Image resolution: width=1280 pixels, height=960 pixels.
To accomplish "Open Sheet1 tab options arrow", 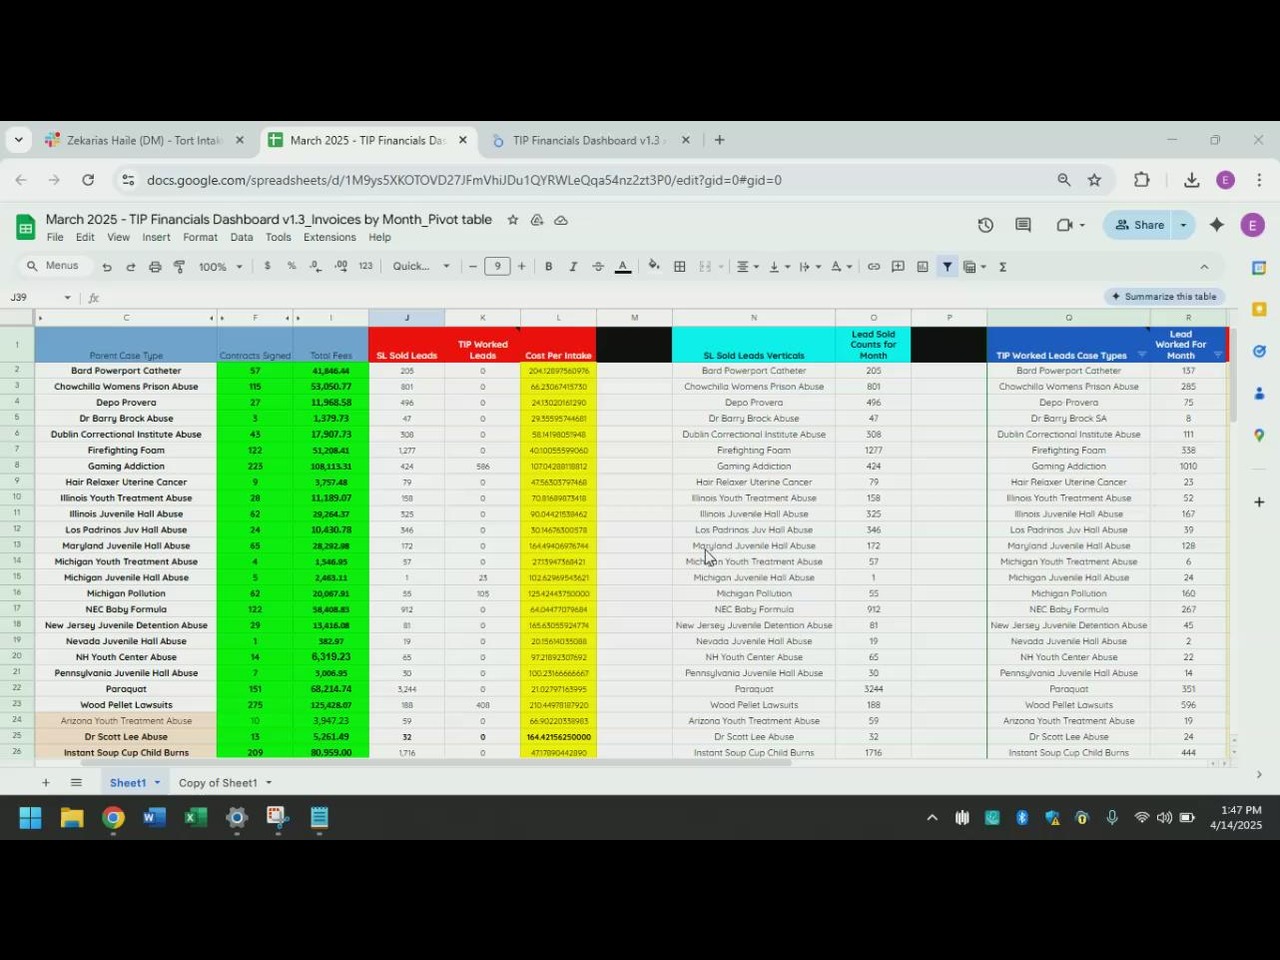I will pyautogui.click(x=157, y=782).
